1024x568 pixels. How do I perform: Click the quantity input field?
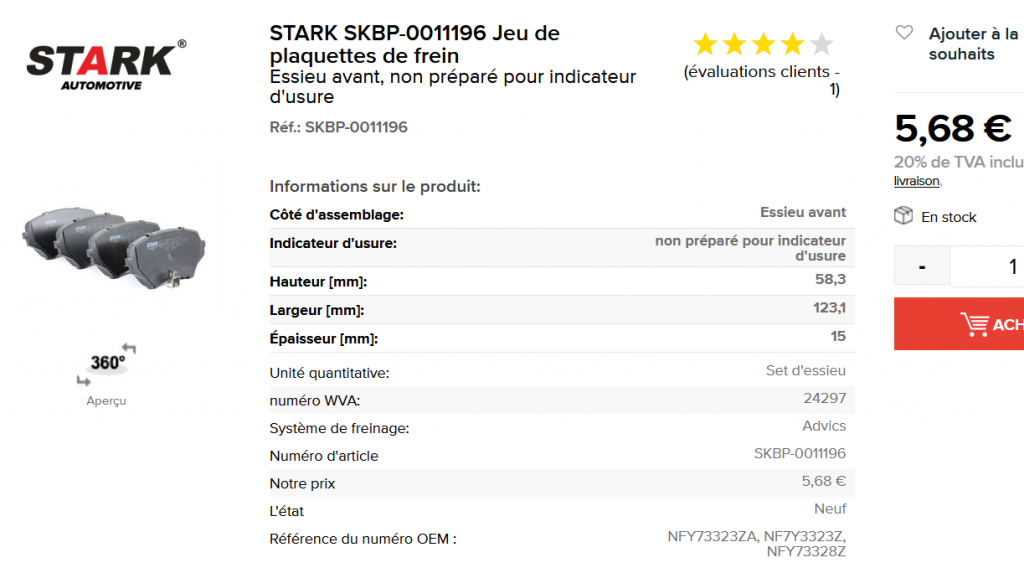coord(987,266)
